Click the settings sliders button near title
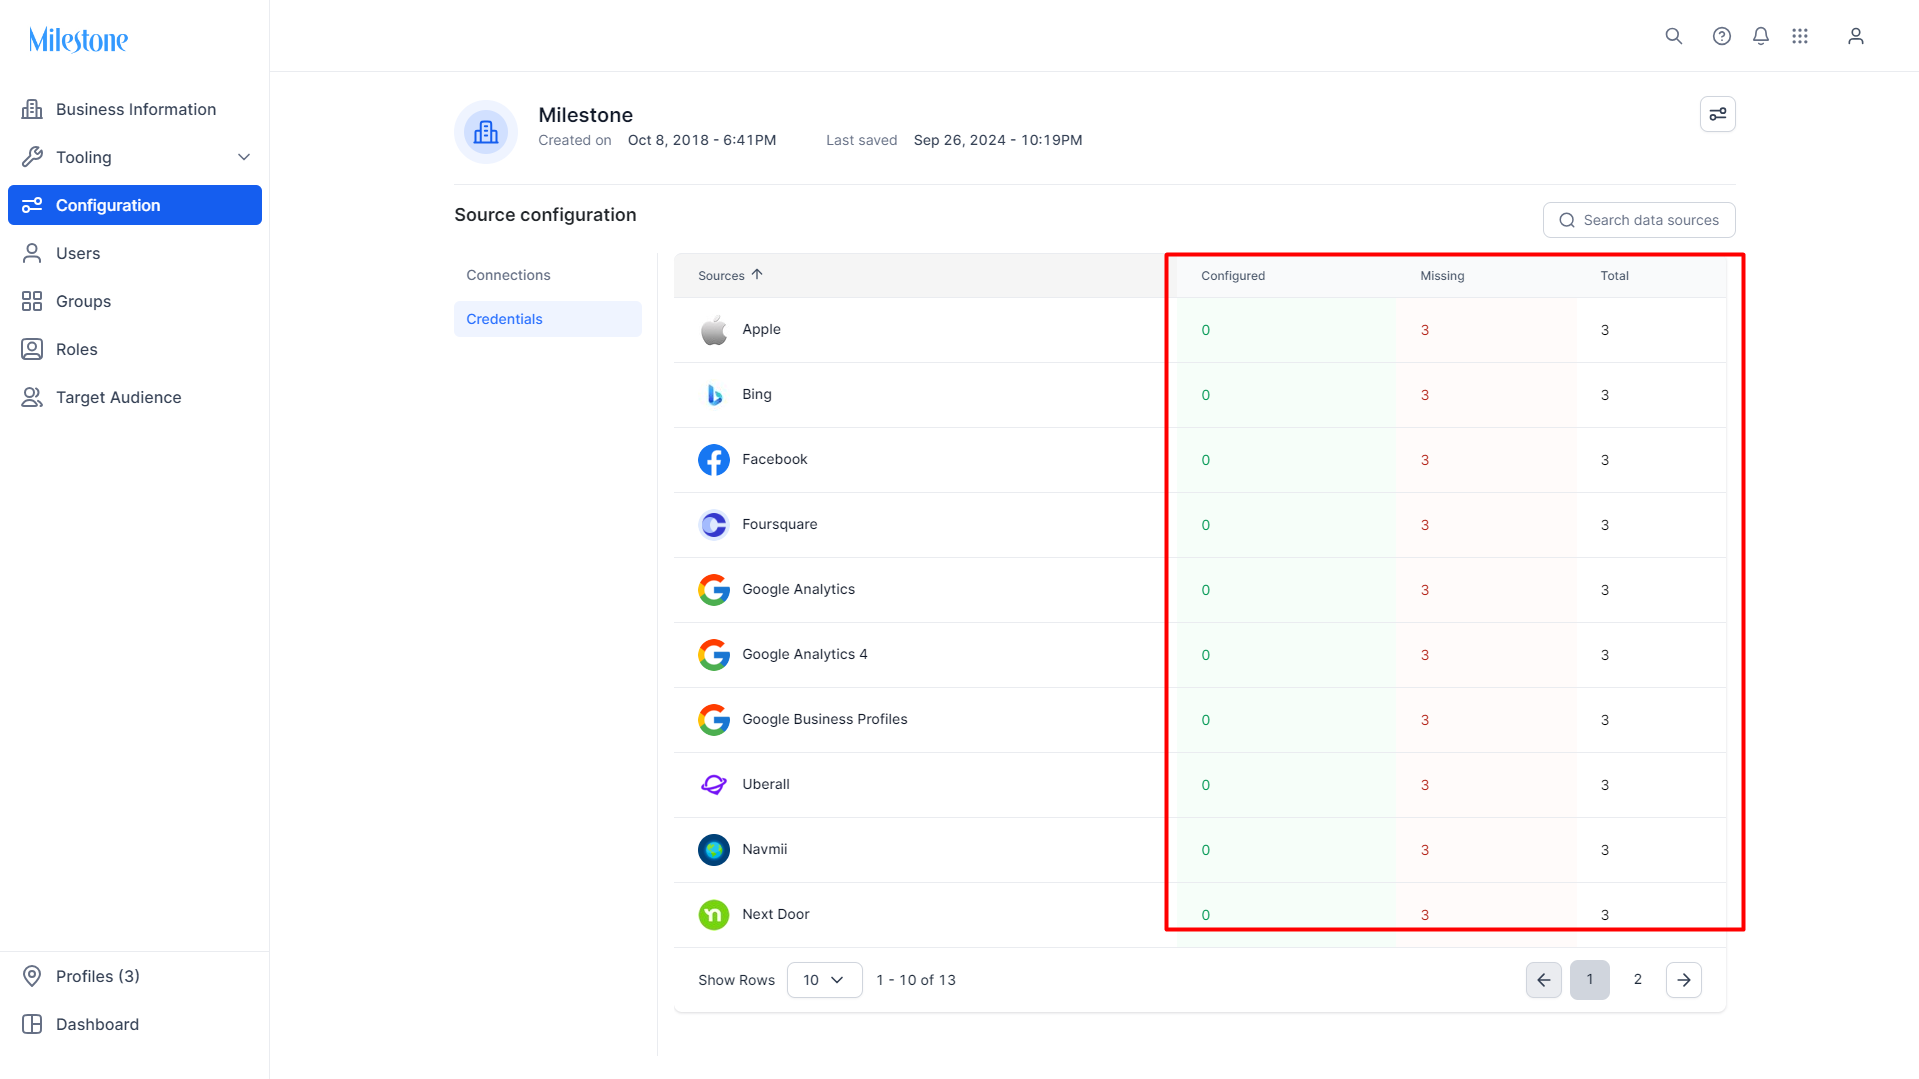This screenshot has width=1919, height=1079. (1717, 114)
